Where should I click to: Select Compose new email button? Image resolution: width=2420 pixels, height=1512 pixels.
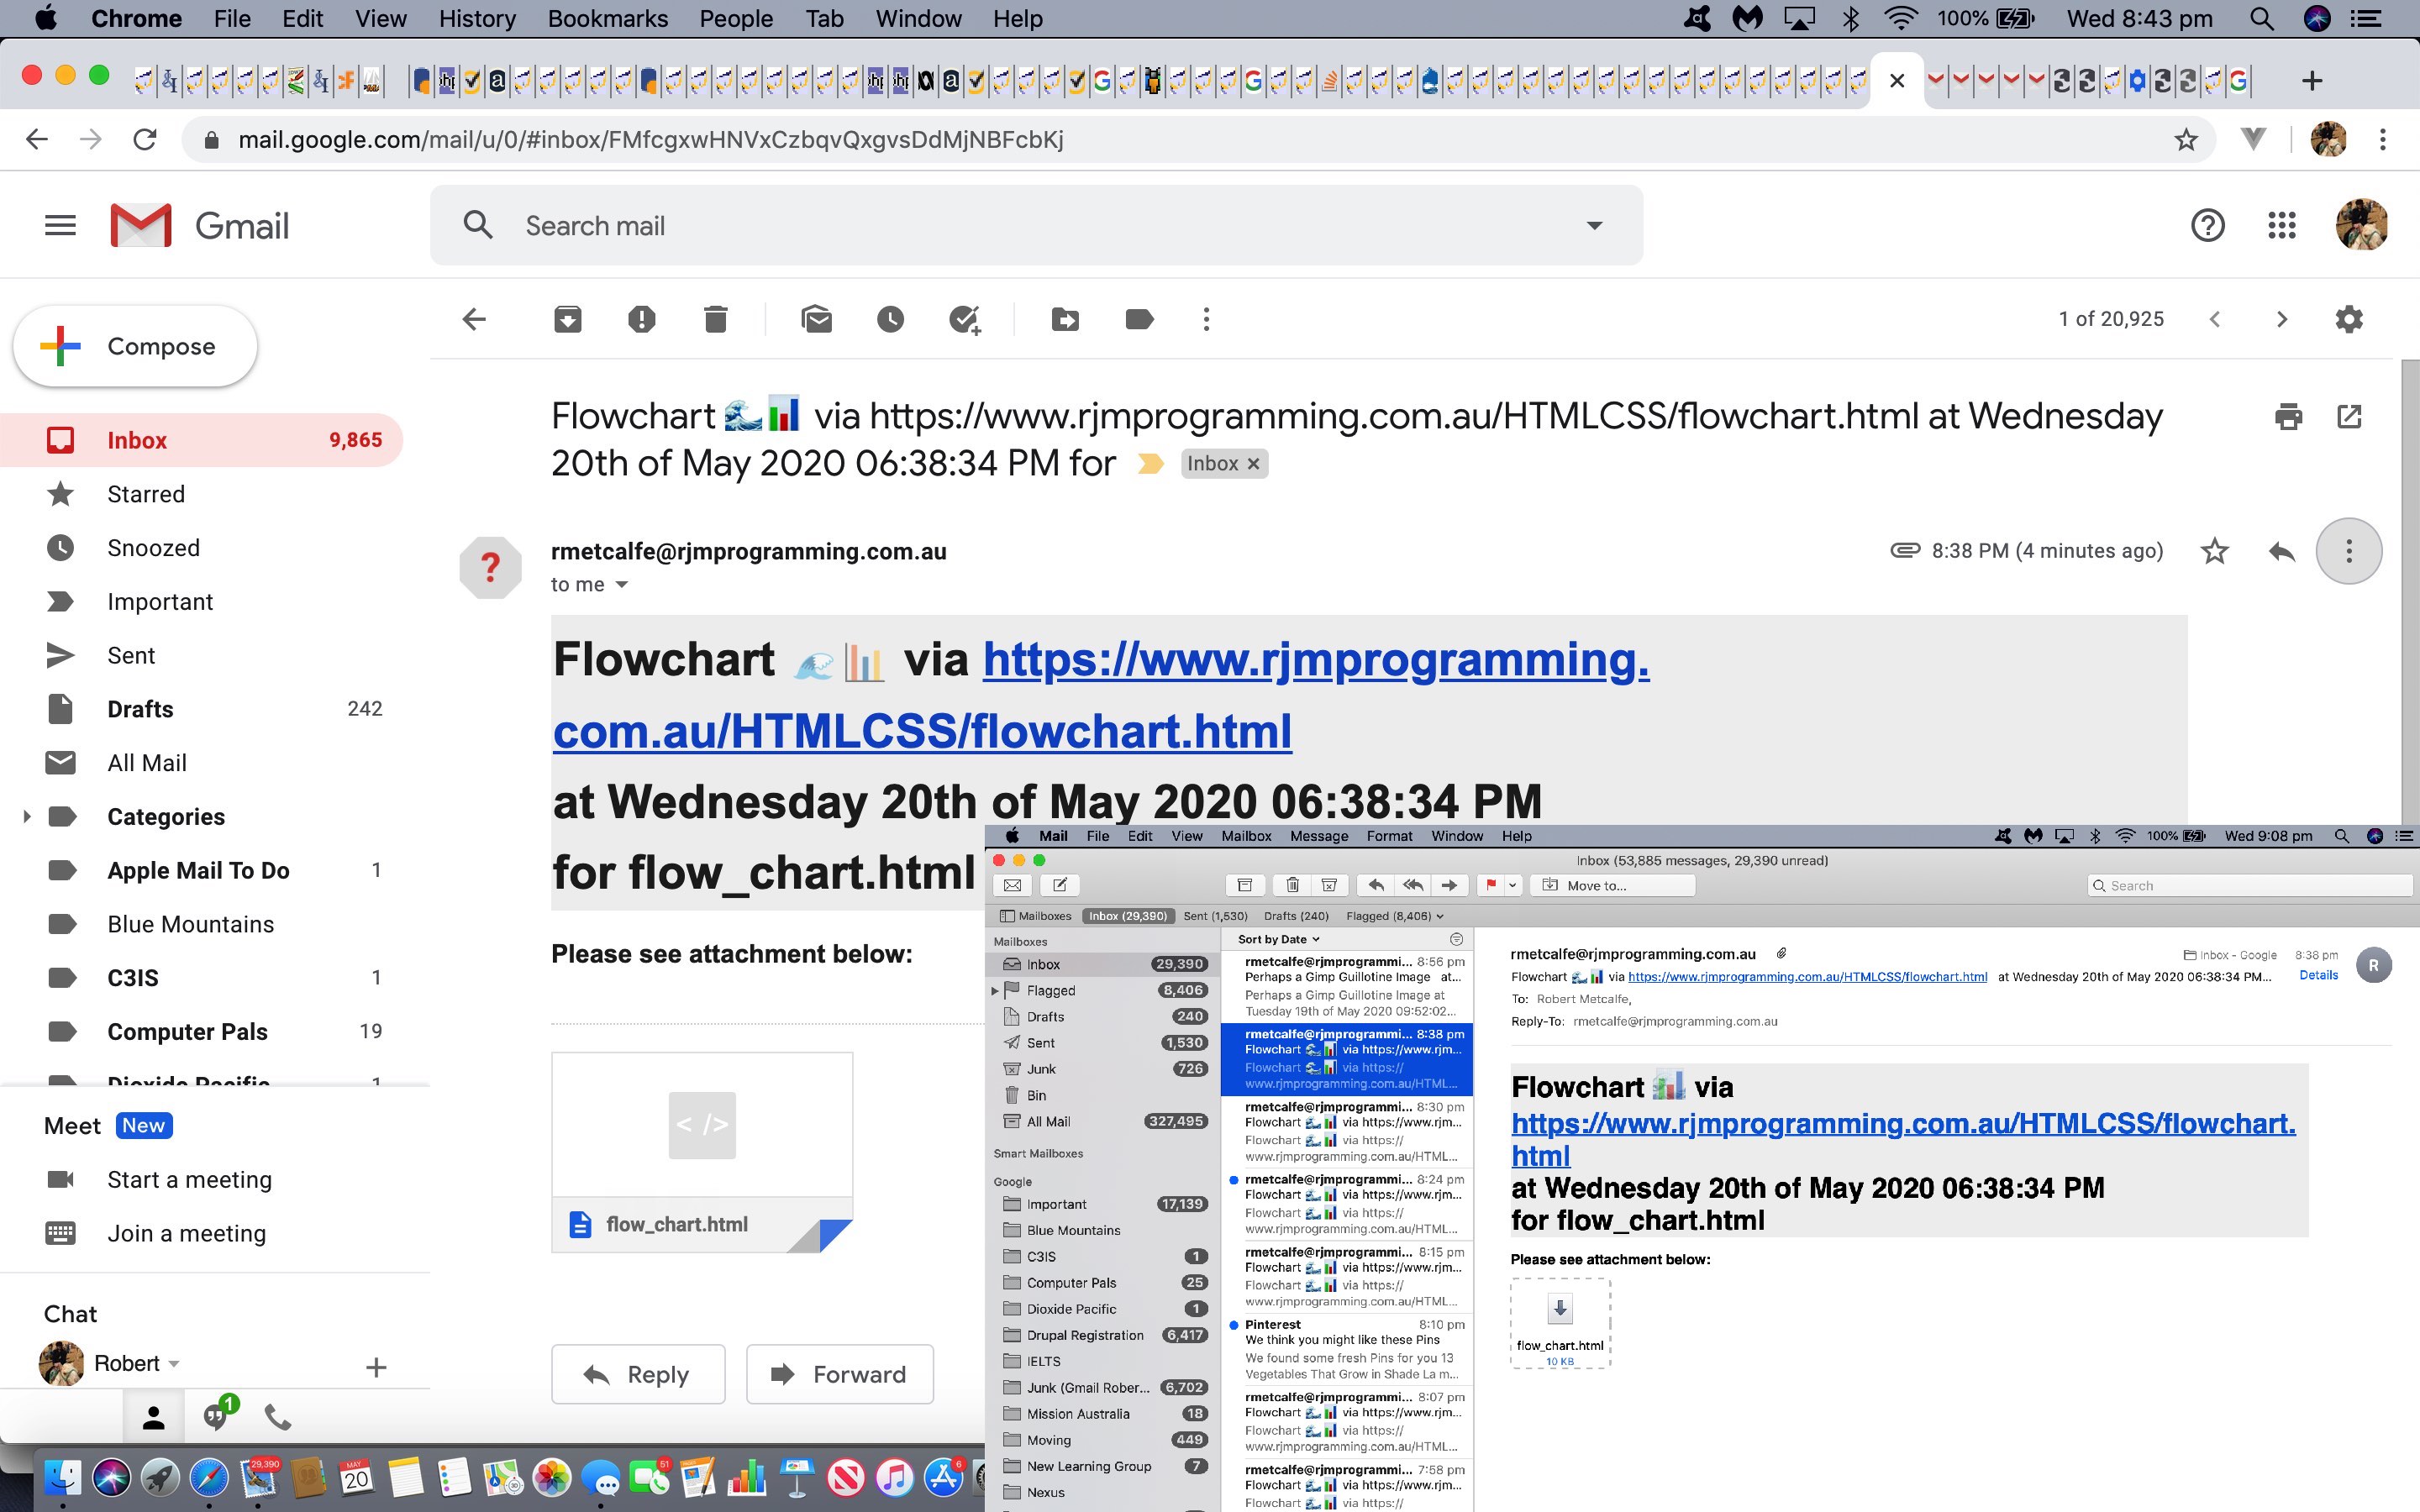click(x=131, y=345)
